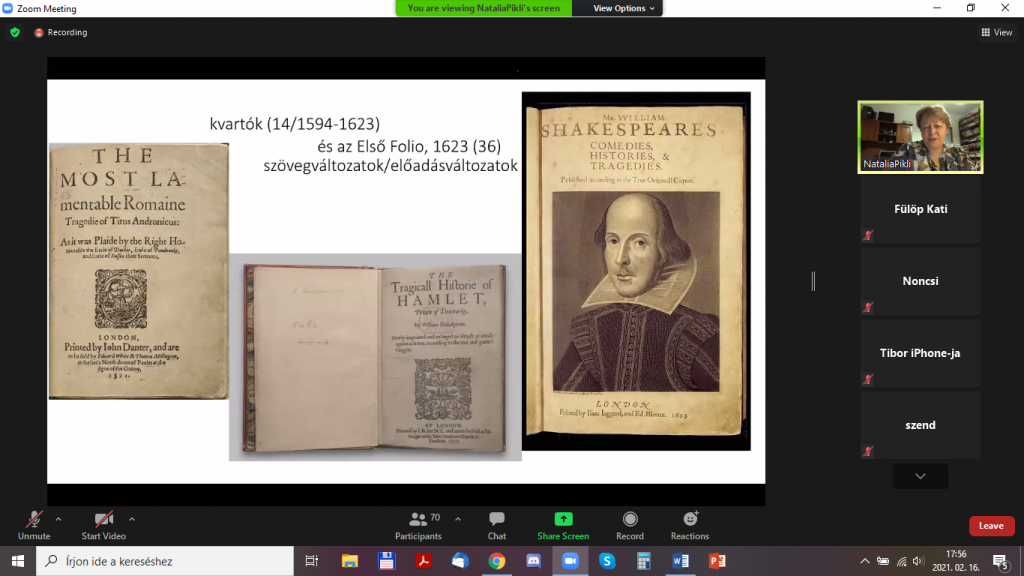
Task: Click the Titus Andronicus quarto image
Action: tap(138, 271)
